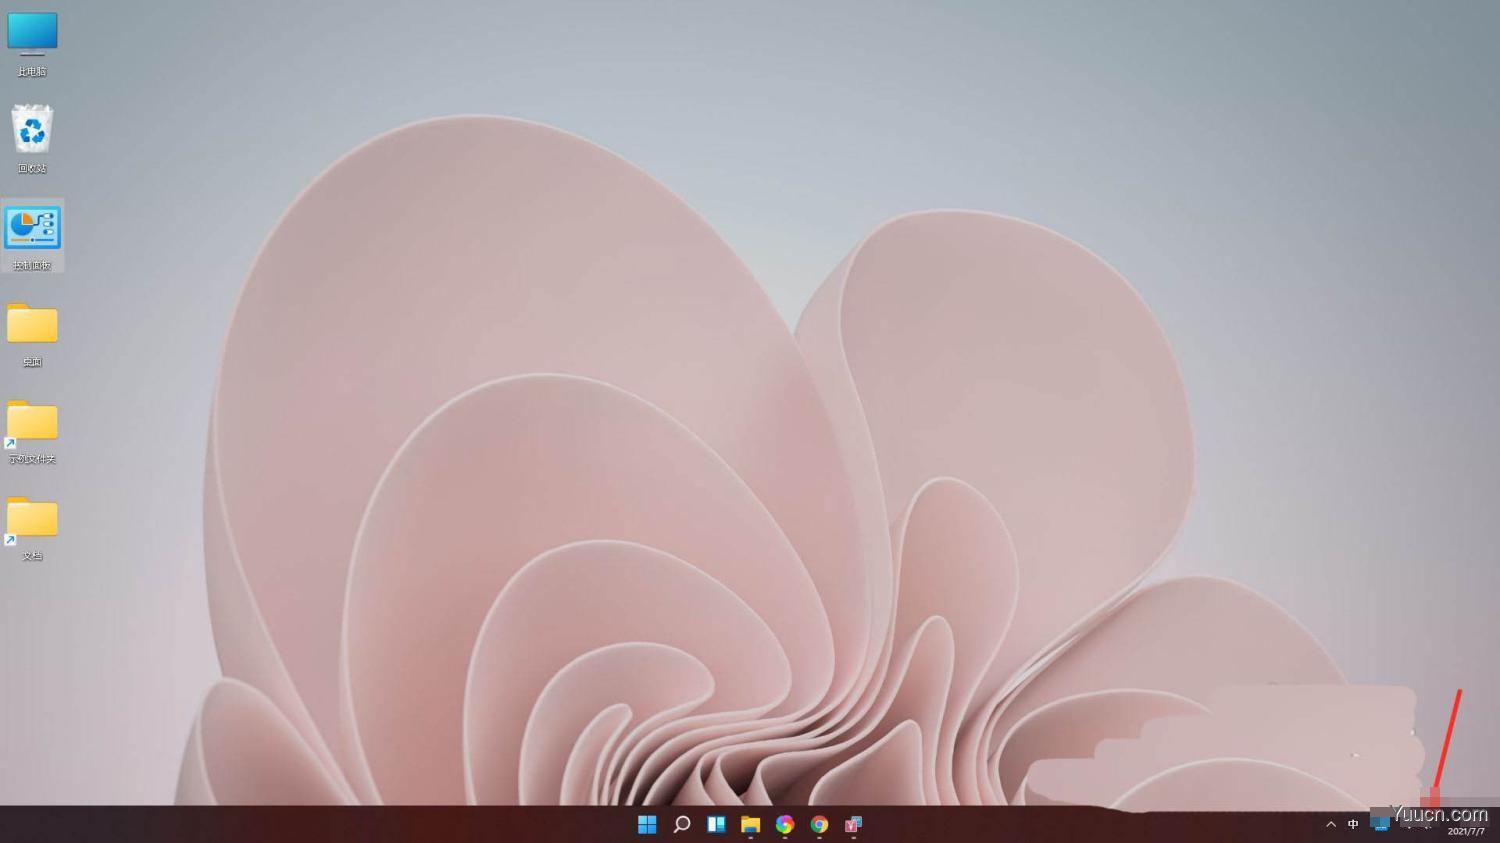Expand hidden system tray icons chevron
This screenshot has height=843, width=1500.
(x=1330, y=824)
